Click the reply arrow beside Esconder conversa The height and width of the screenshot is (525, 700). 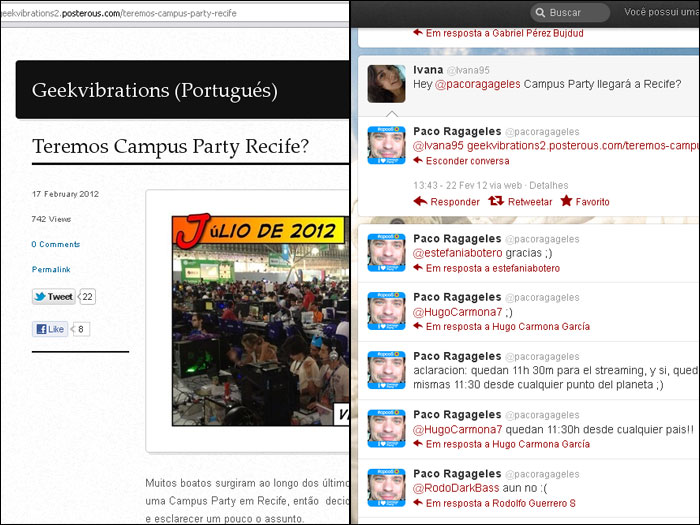tap(418, 160)
